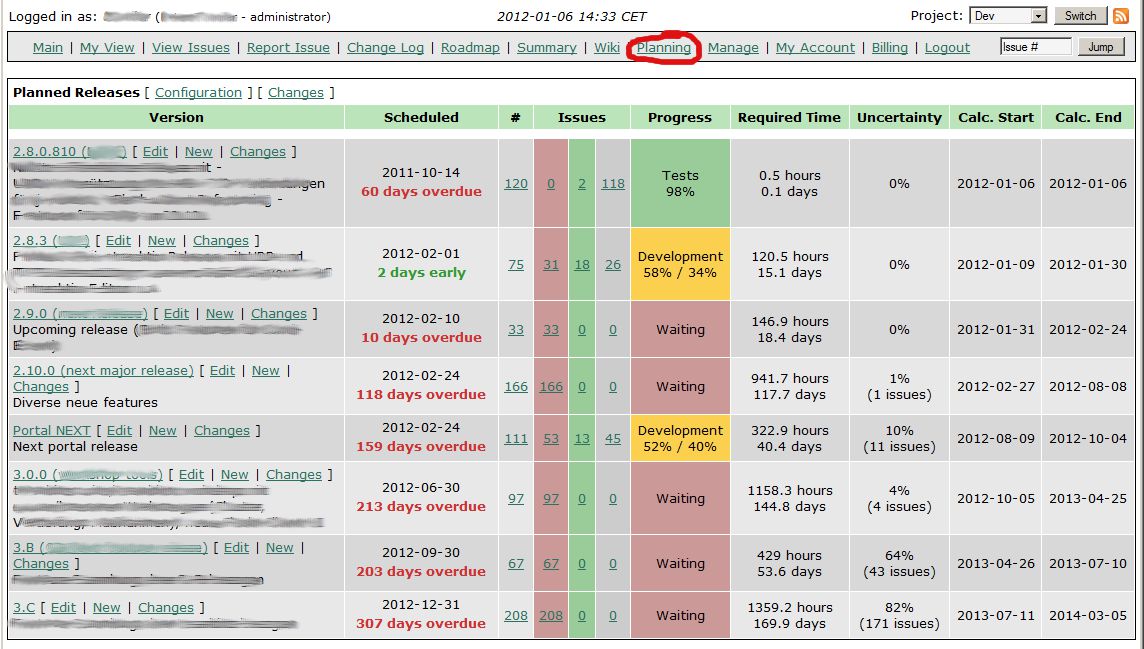Click the Configuration link
The width and height of the screenshot is (1144, 649).
tap(198, 92)
